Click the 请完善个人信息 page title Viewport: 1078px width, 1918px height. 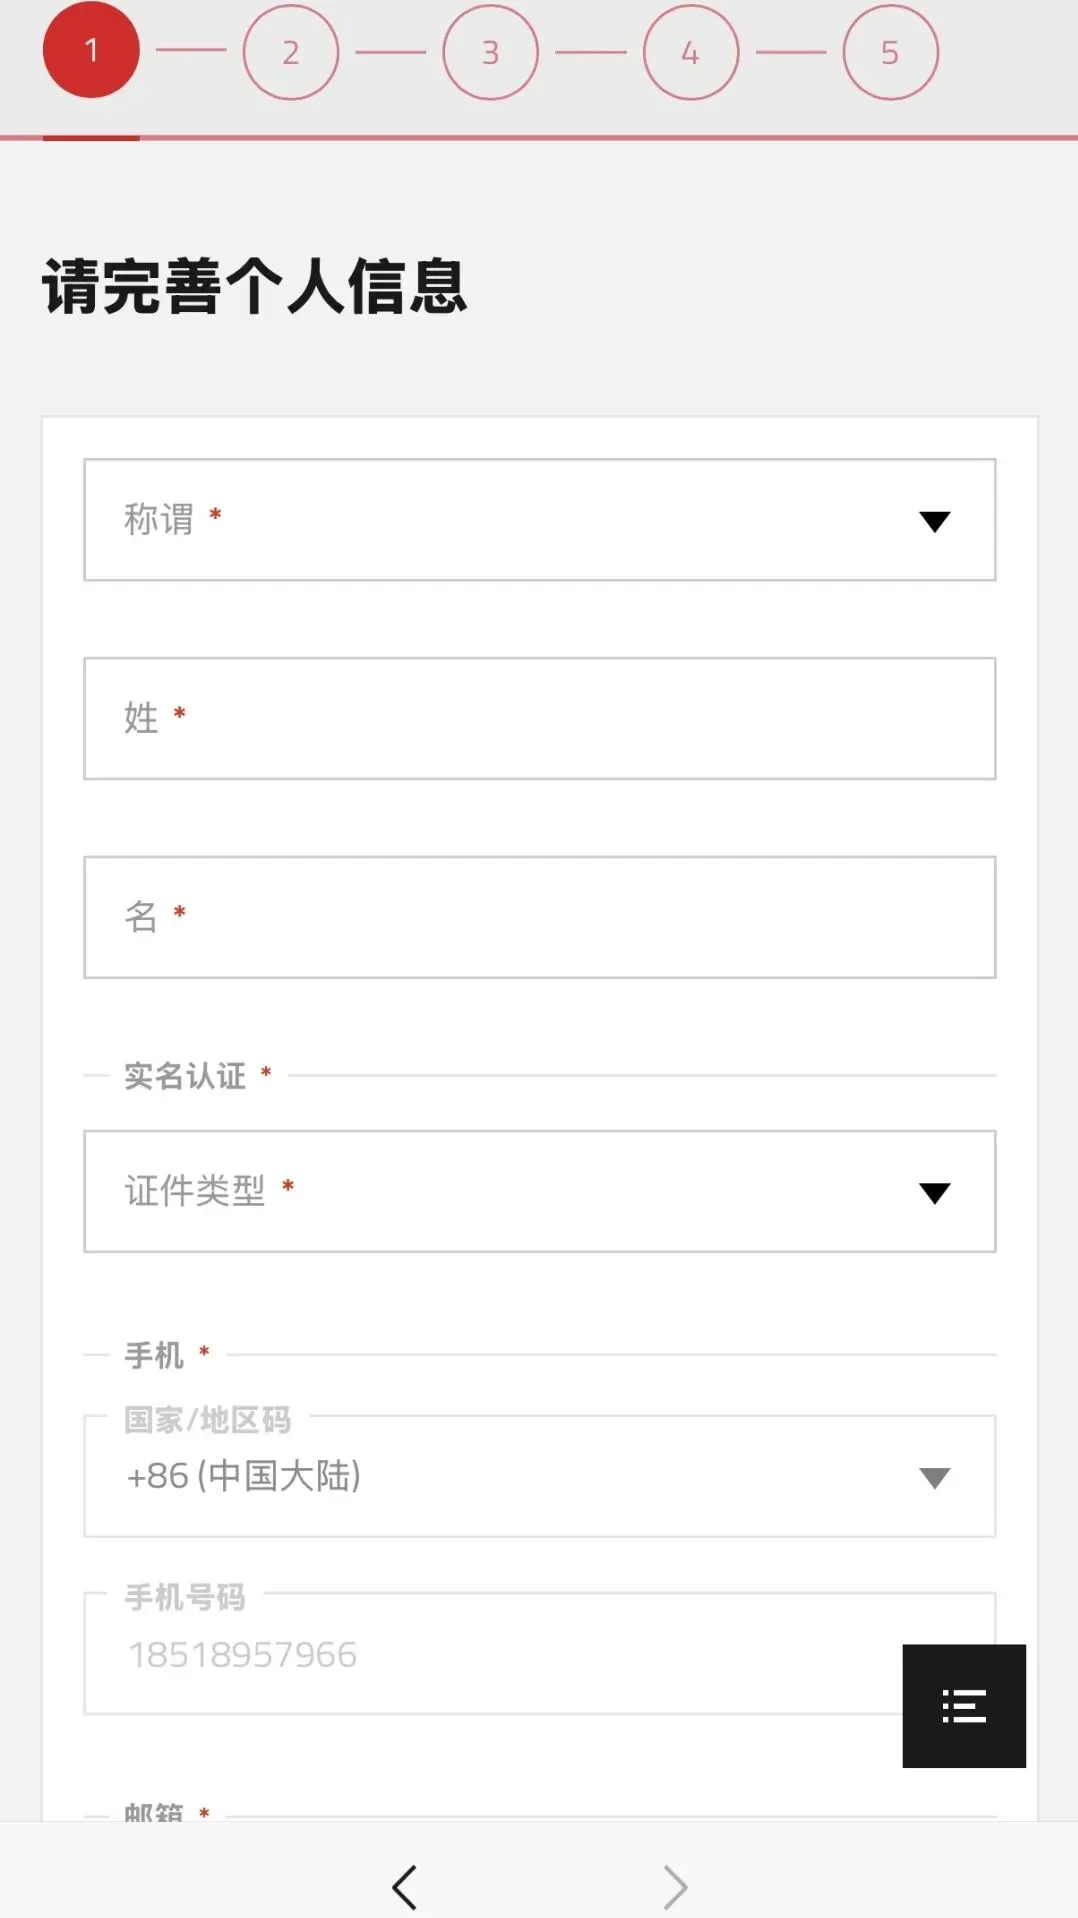pos(254,287)
